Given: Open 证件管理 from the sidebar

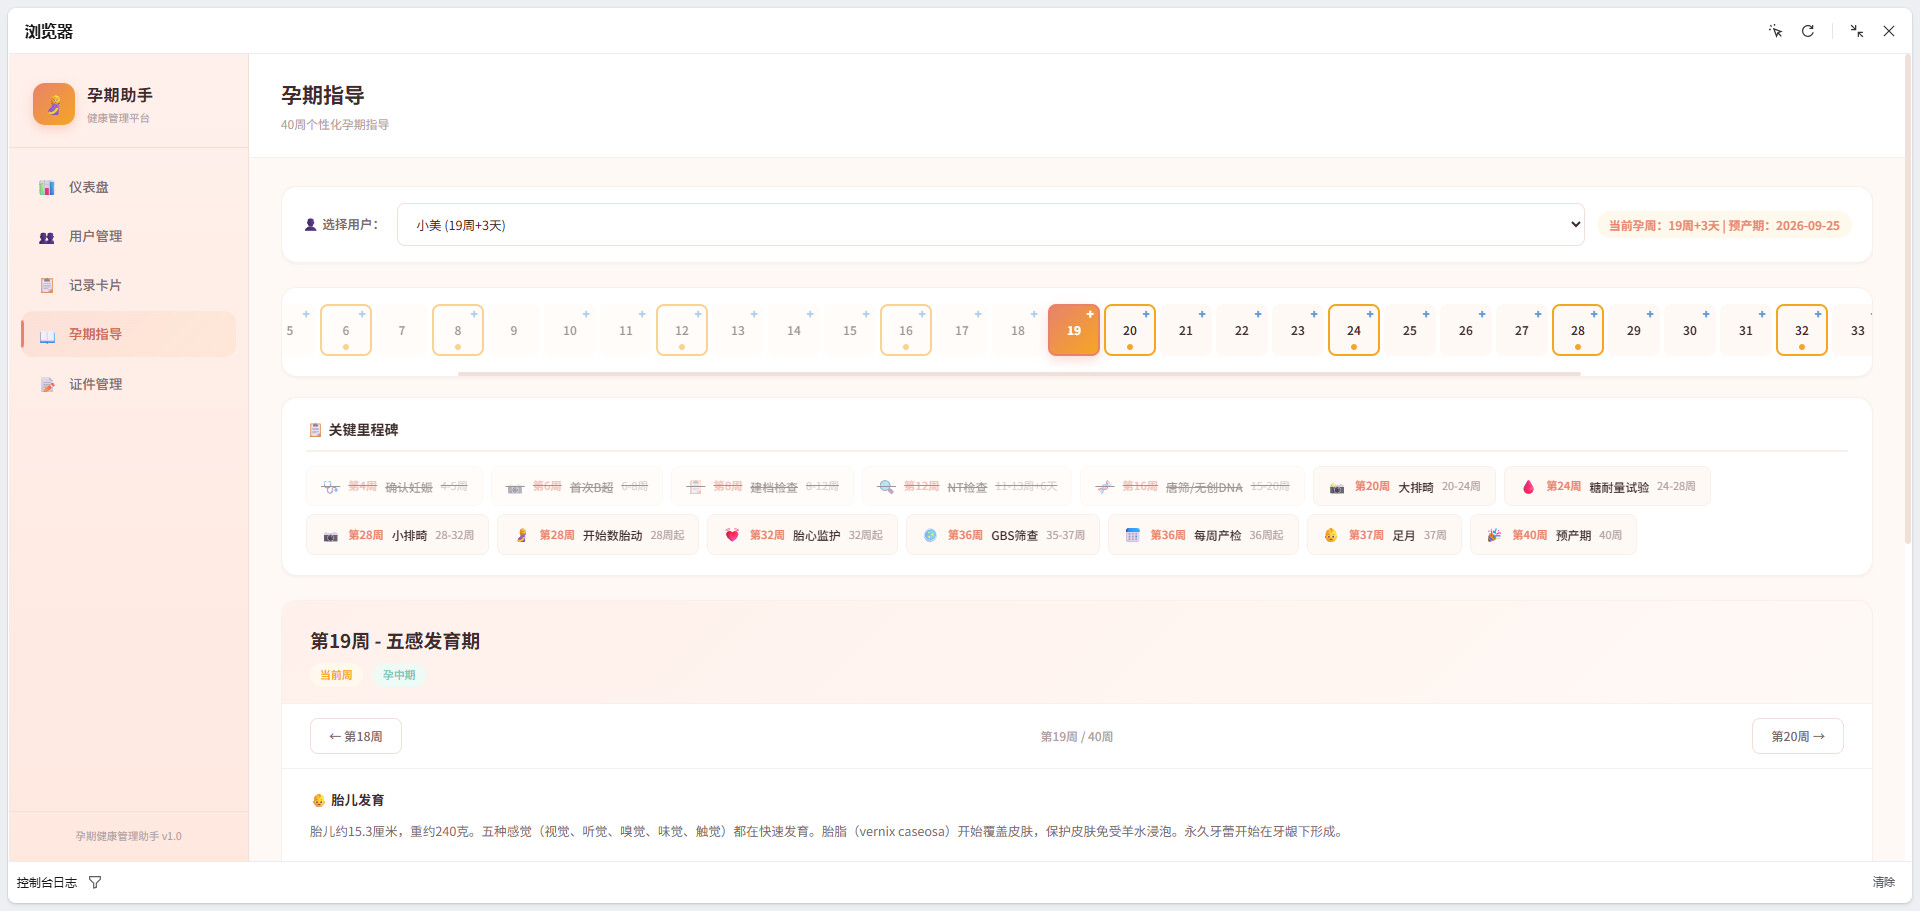Looking at the screenshot, I should point(95,384).
